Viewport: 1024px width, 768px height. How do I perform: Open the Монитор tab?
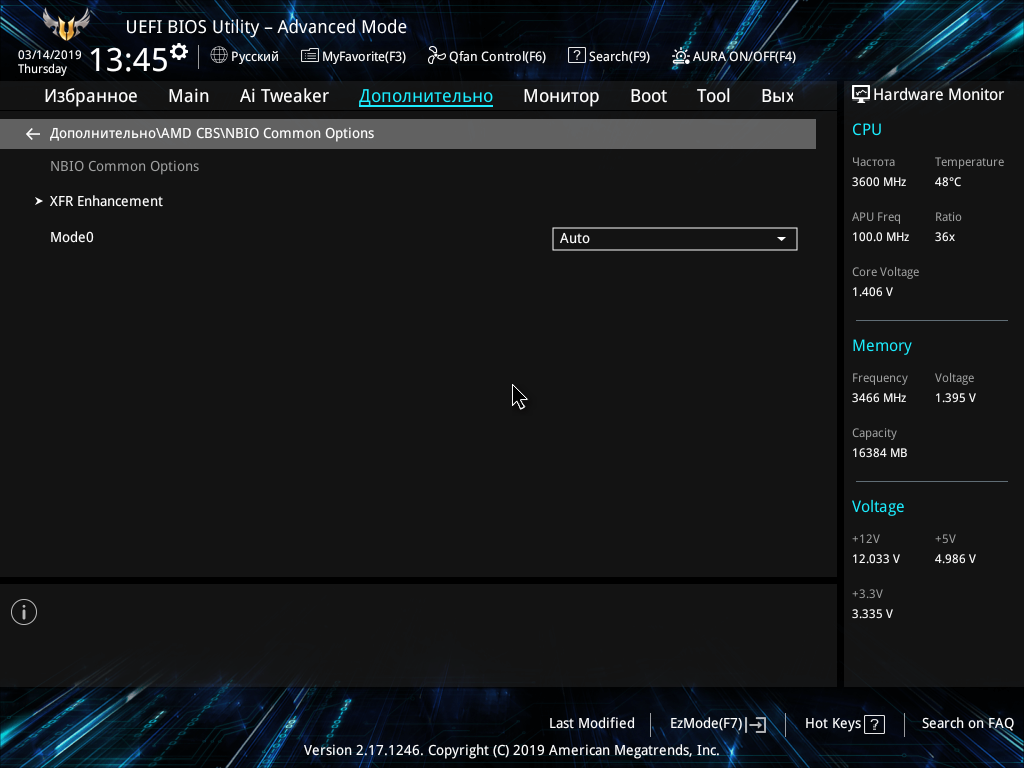[x=561, y=96]
